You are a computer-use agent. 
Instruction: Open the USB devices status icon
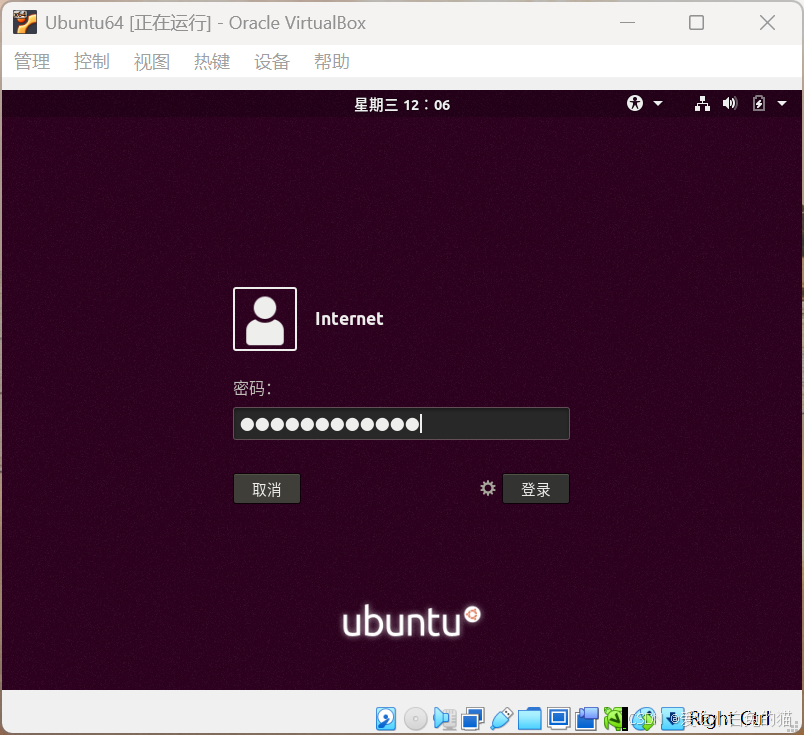(x=501, y=719)
